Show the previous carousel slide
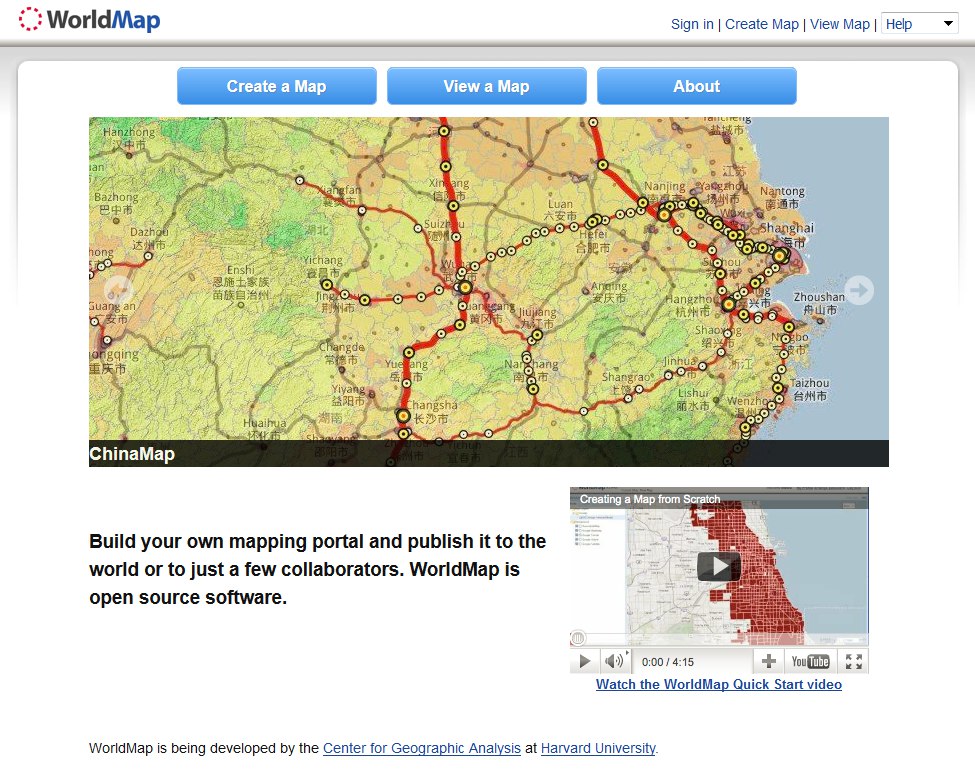975x777 pixels. pyautogui.click(x=118, y=290)
